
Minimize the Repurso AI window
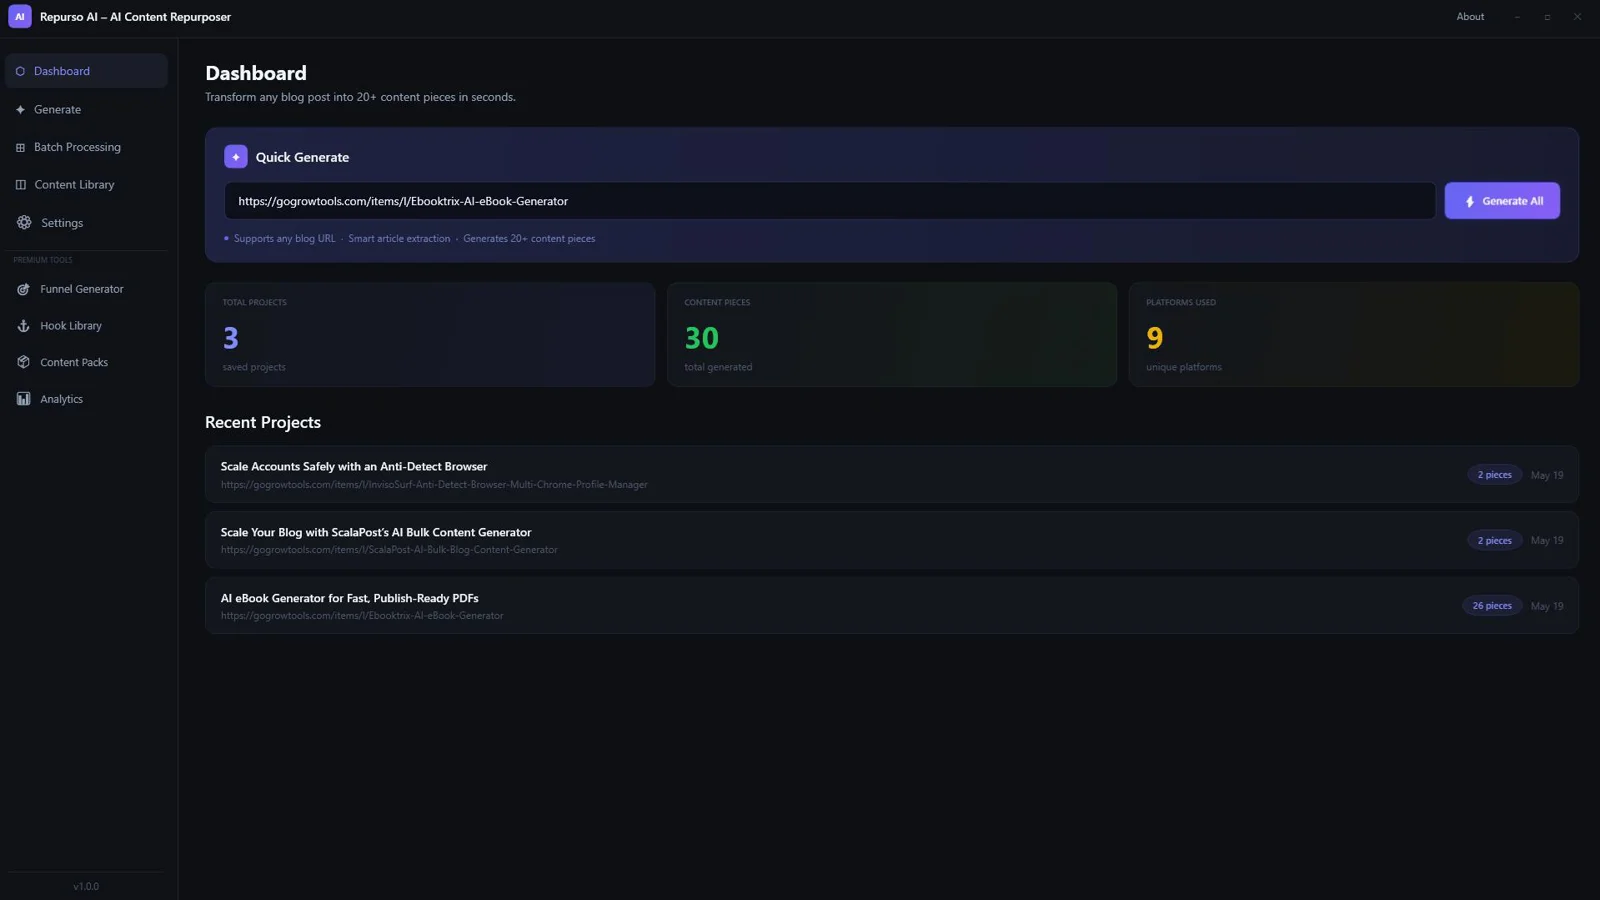(x=1517, y=17)
